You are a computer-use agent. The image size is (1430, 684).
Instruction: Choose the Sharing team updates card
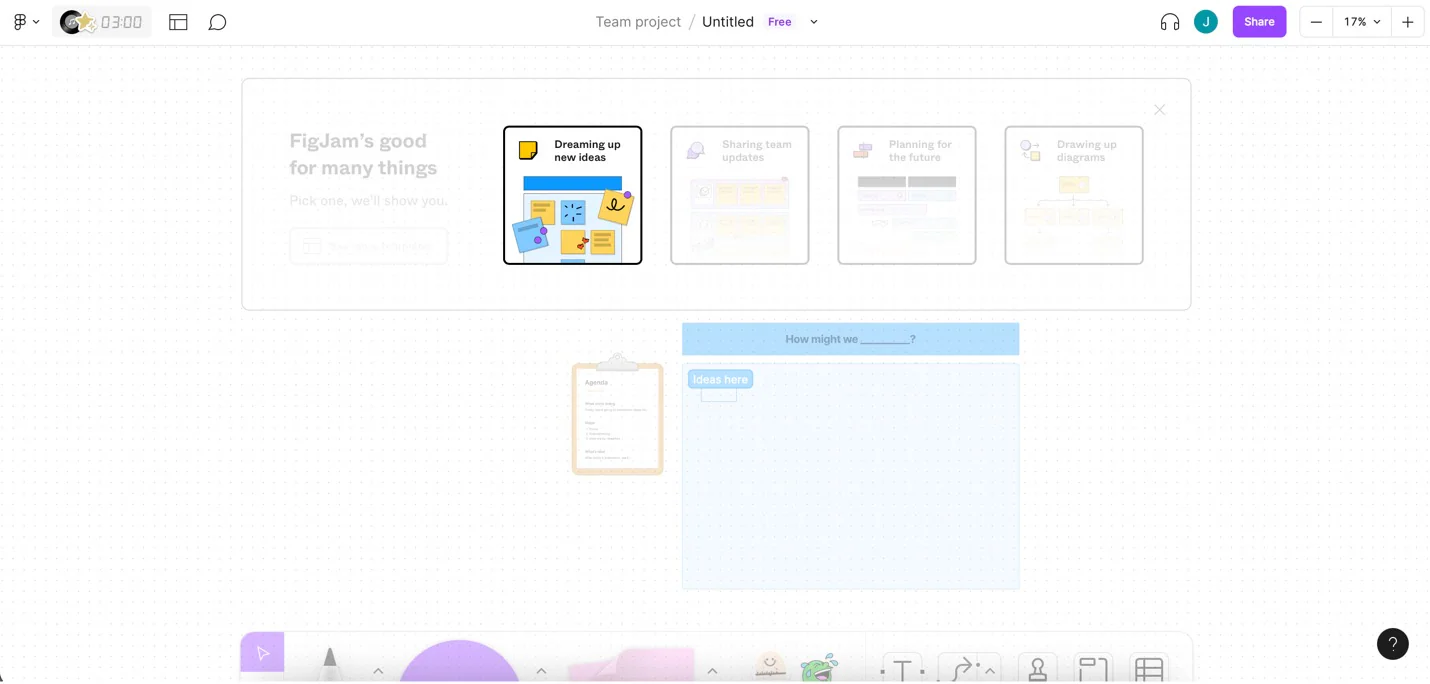(740, 195)
